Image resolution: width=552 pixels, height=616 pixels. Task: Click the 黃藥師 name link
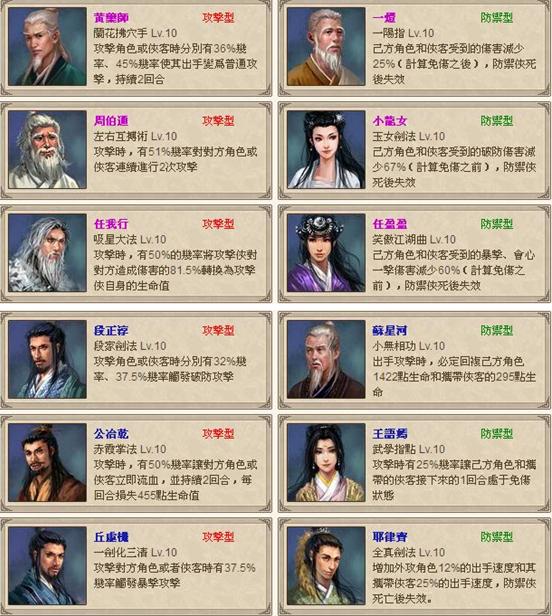click(111, 18)
